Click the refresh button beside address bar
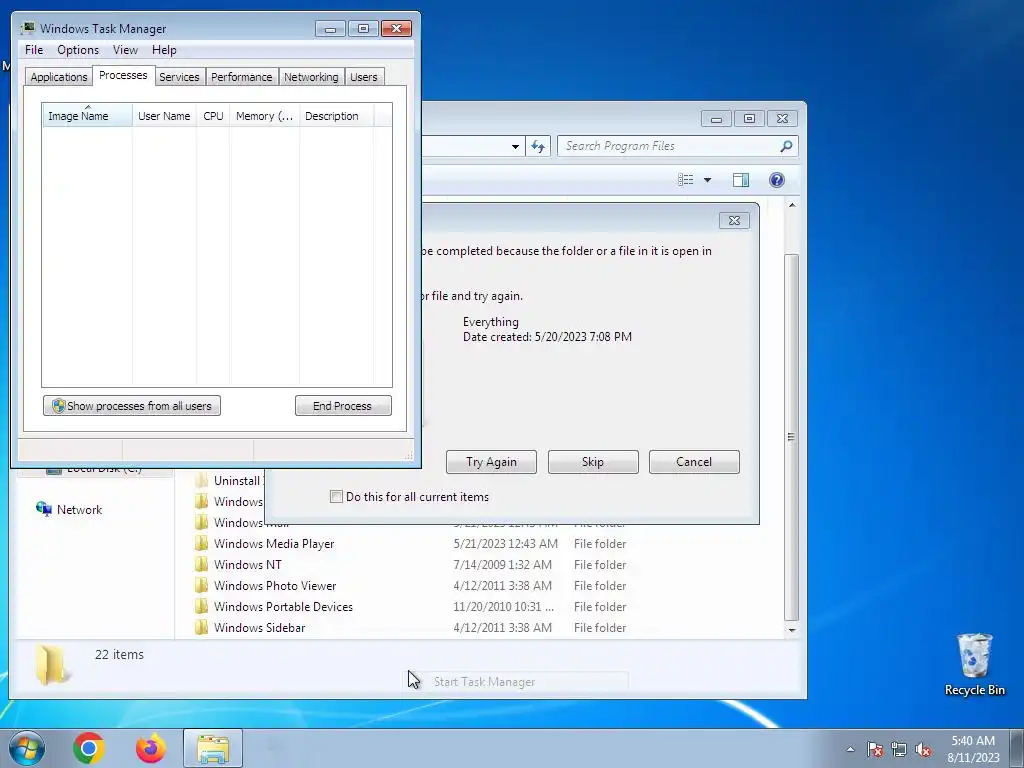 (x=538, y=146)
